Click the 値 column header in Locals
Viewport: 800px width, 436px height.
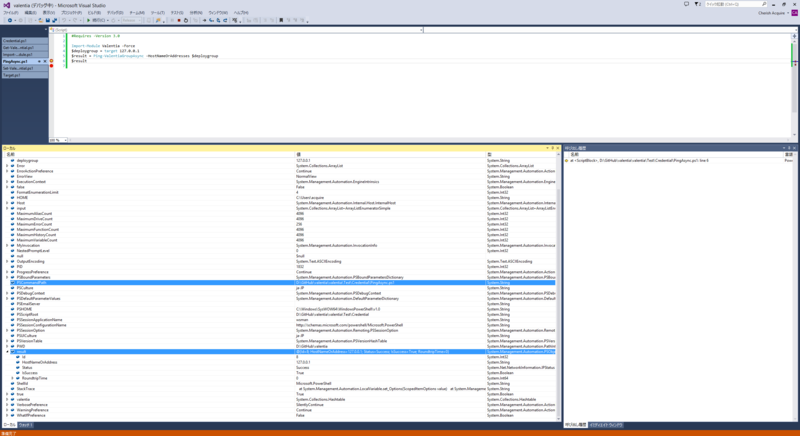390,155
